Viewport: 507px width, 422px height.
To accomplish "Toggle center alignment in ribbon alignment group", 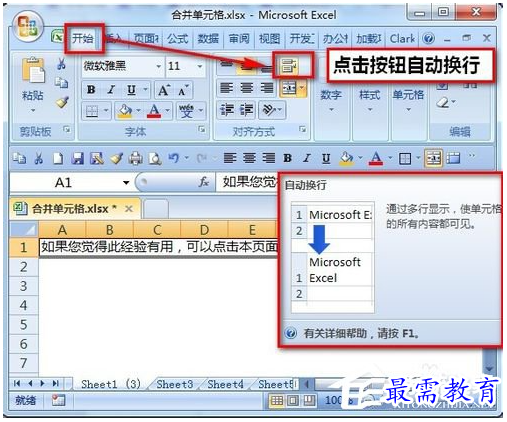I will tap(247, 88).
